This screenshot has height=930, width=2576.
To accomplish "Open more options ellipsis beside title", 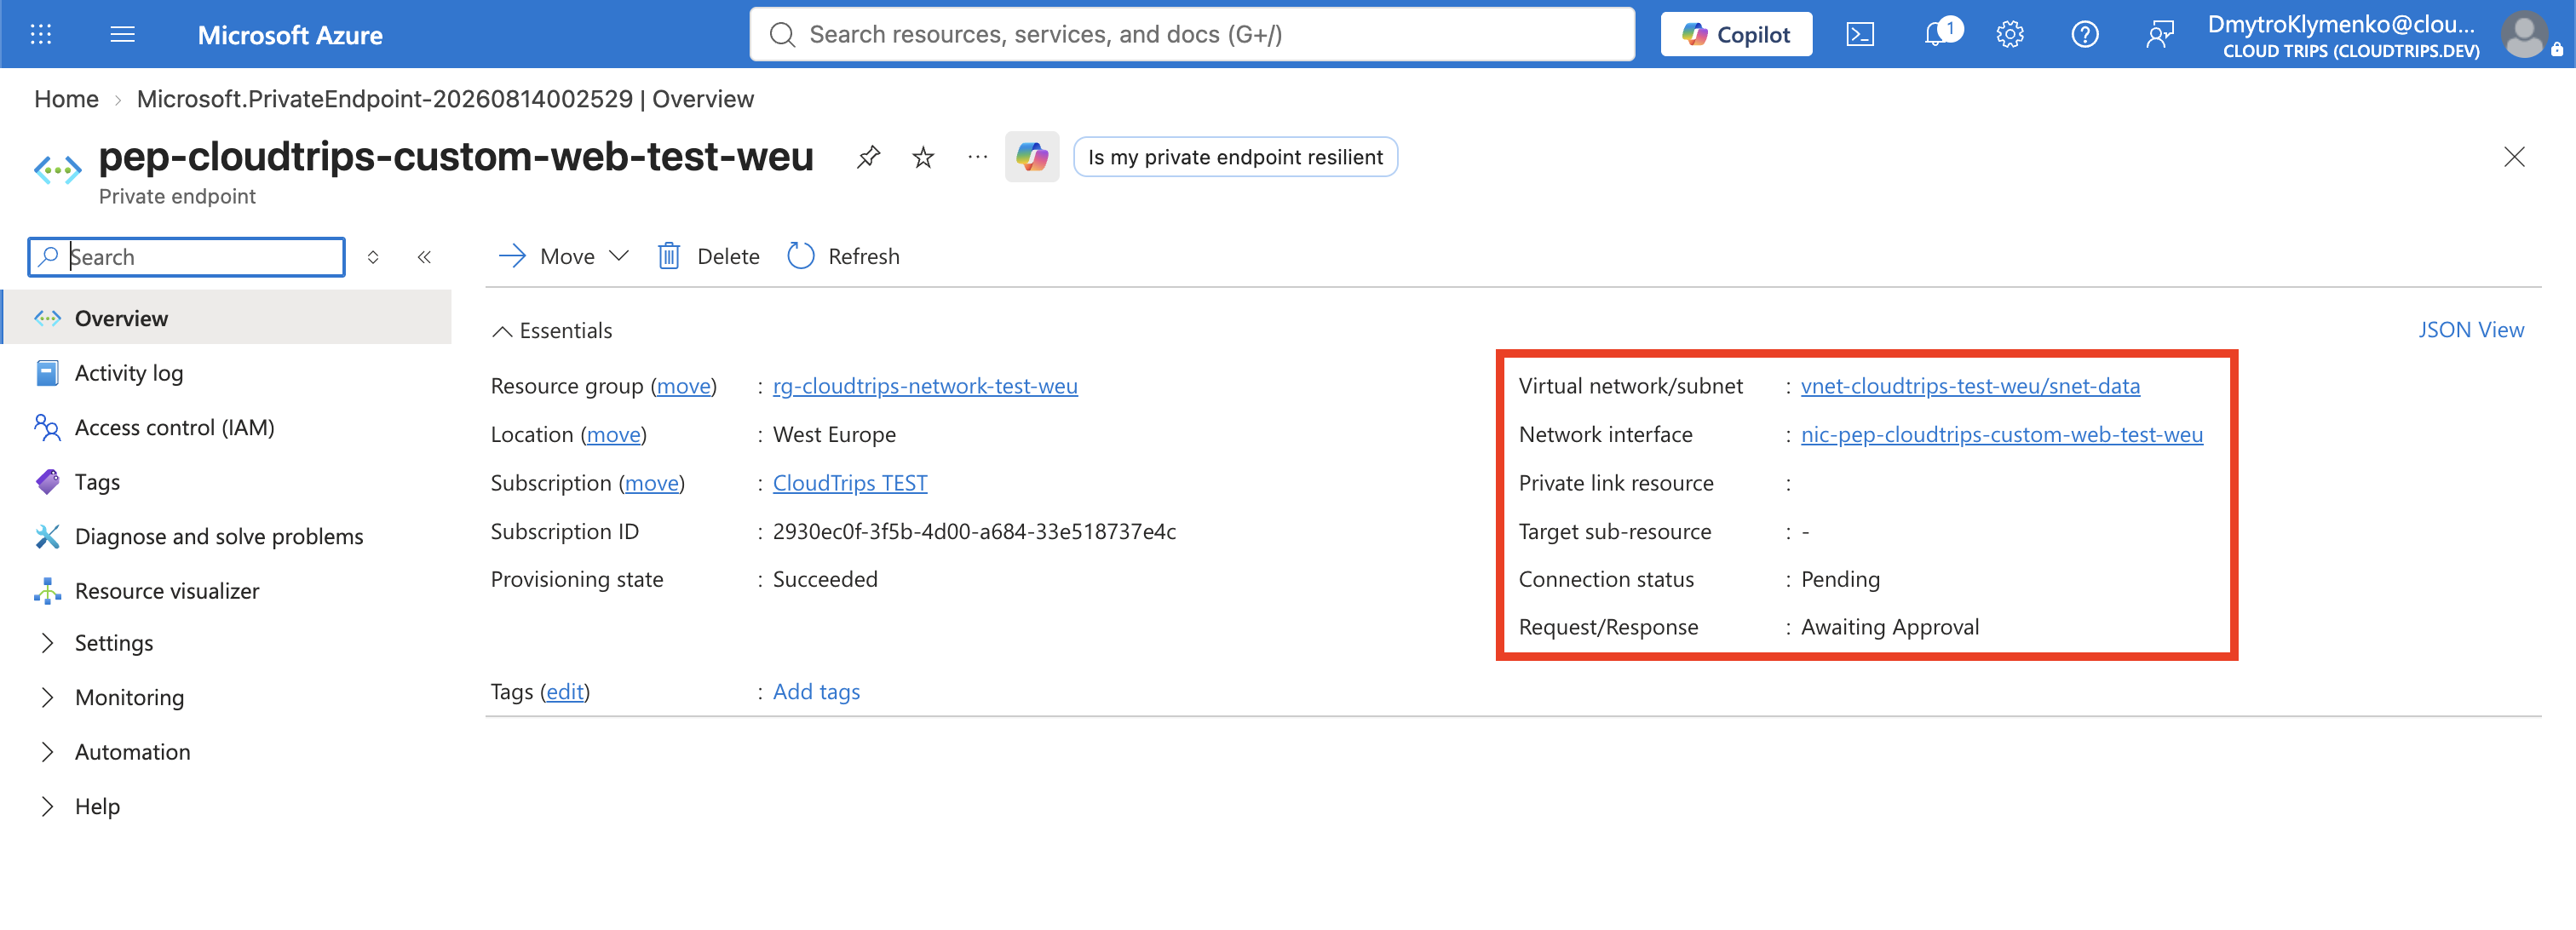I will [977, 157].
